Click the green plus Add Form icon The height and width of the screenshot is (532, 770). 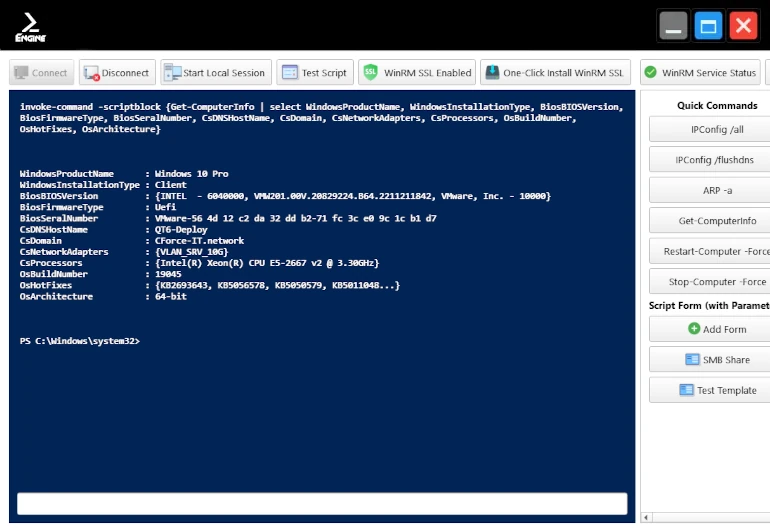(694, 329)
